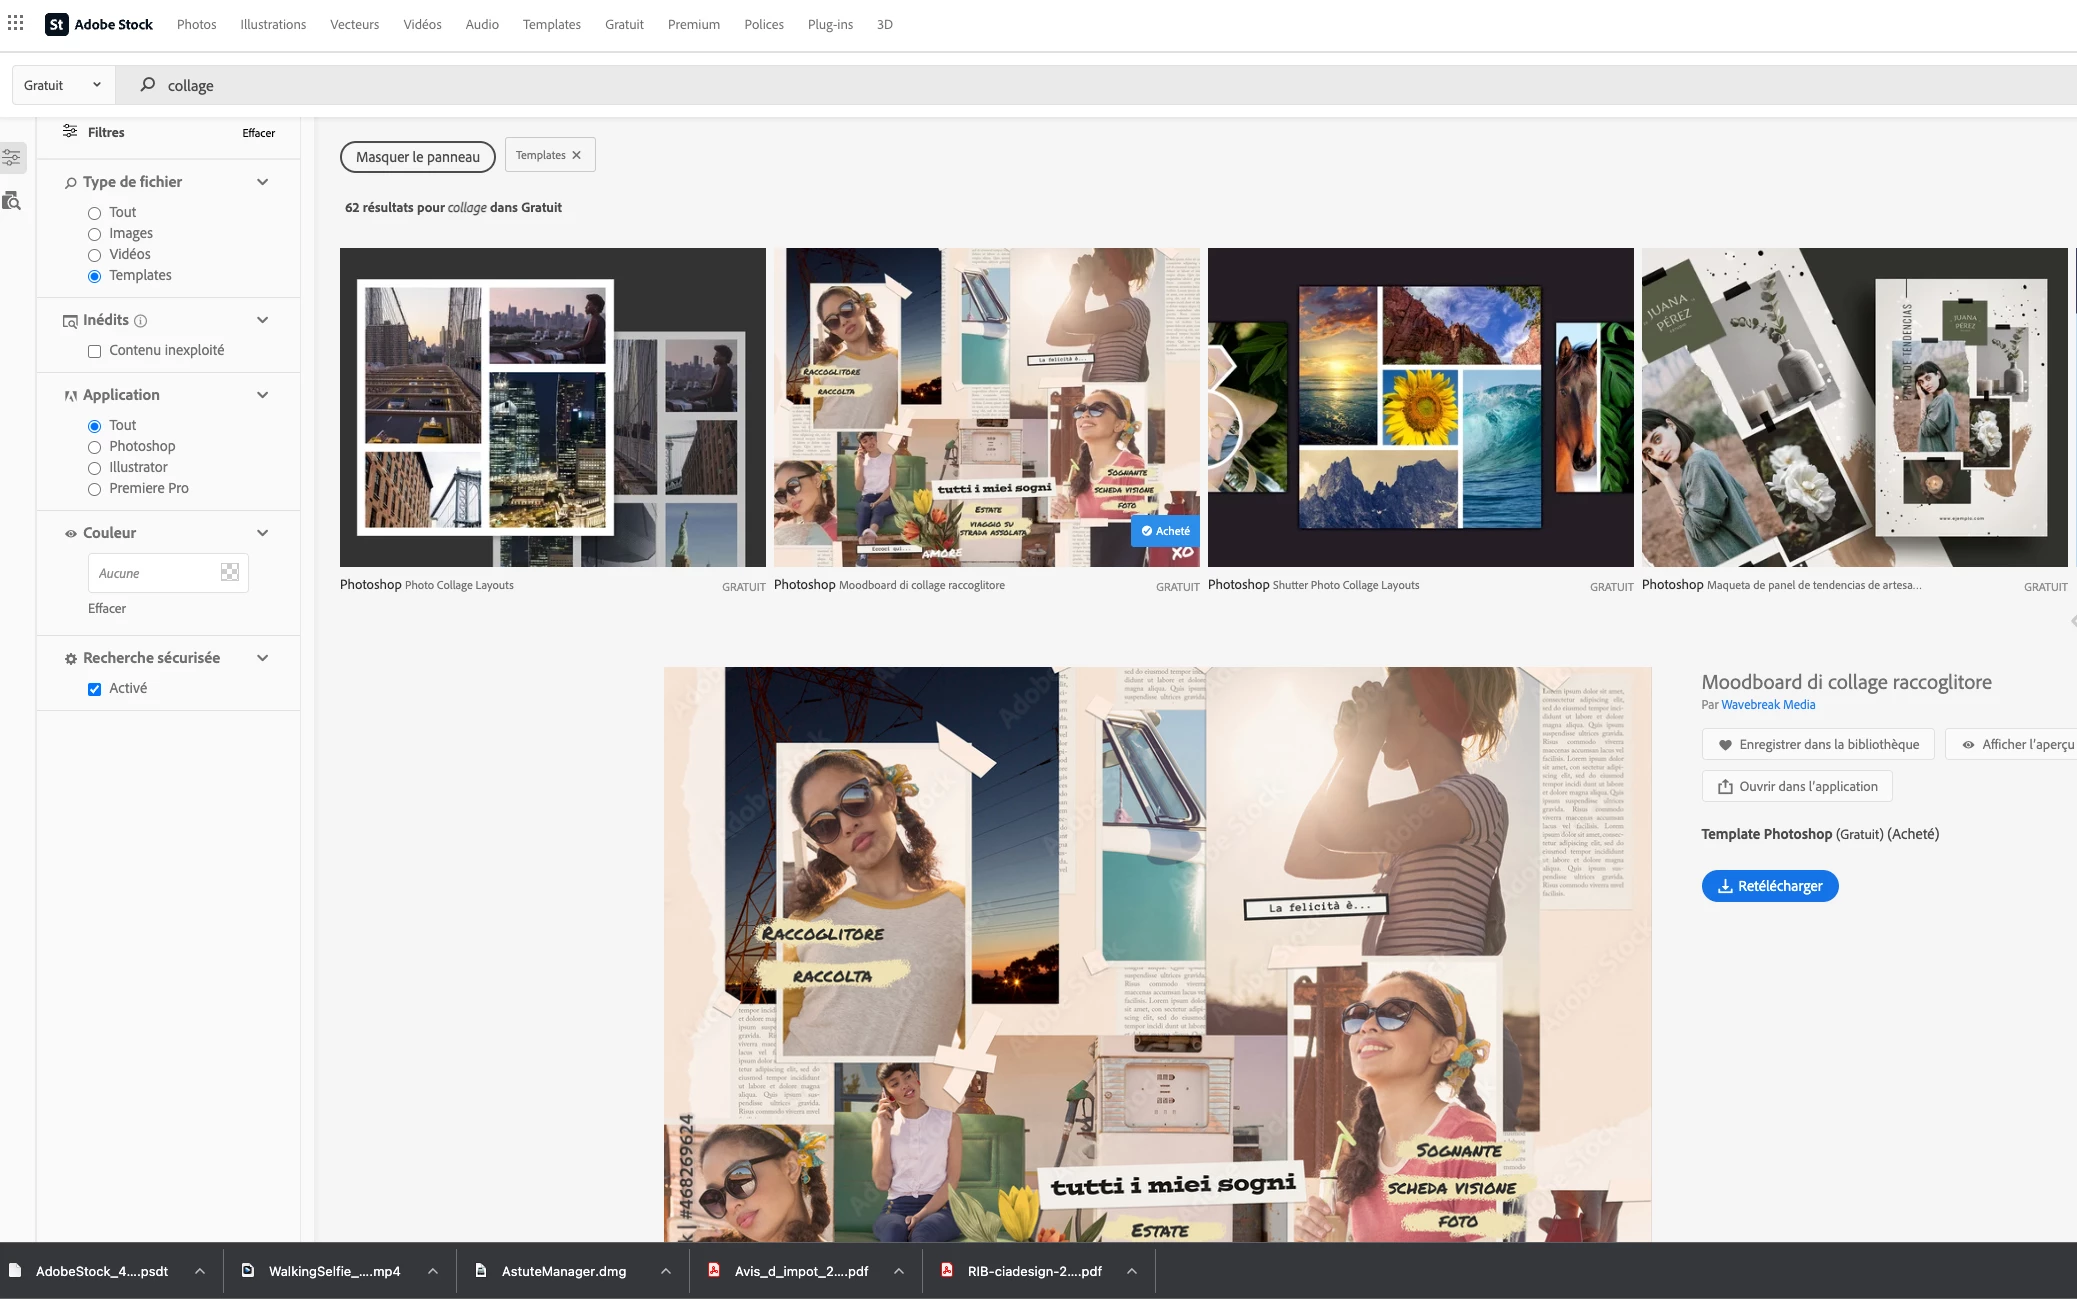Open menu for AstuteManager.dmg download
Viewport: 2077px width, 1299px height.
tap(666, 1271)
